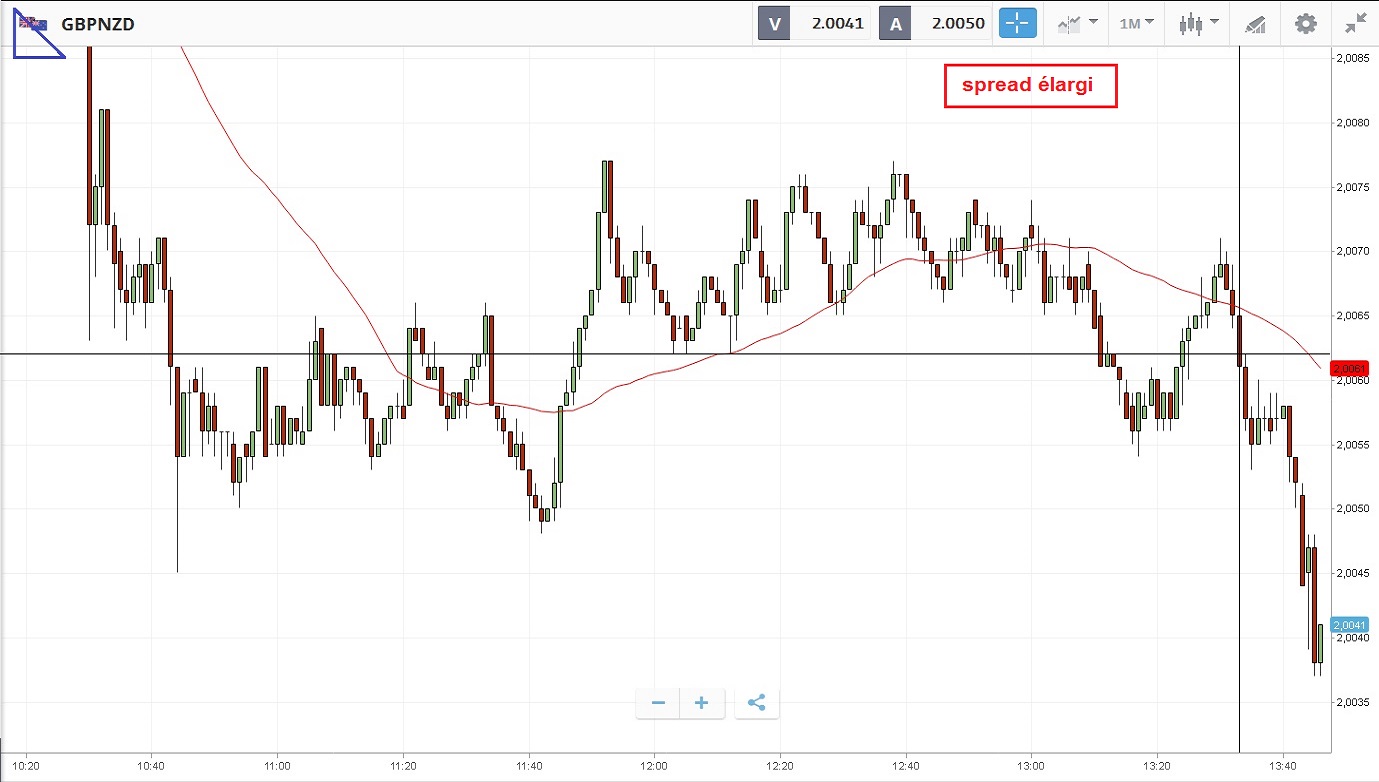The width and height of the screenshot is (1379, 782).
Task: Click the 12:20 time axis label
Action: (779, 768)
